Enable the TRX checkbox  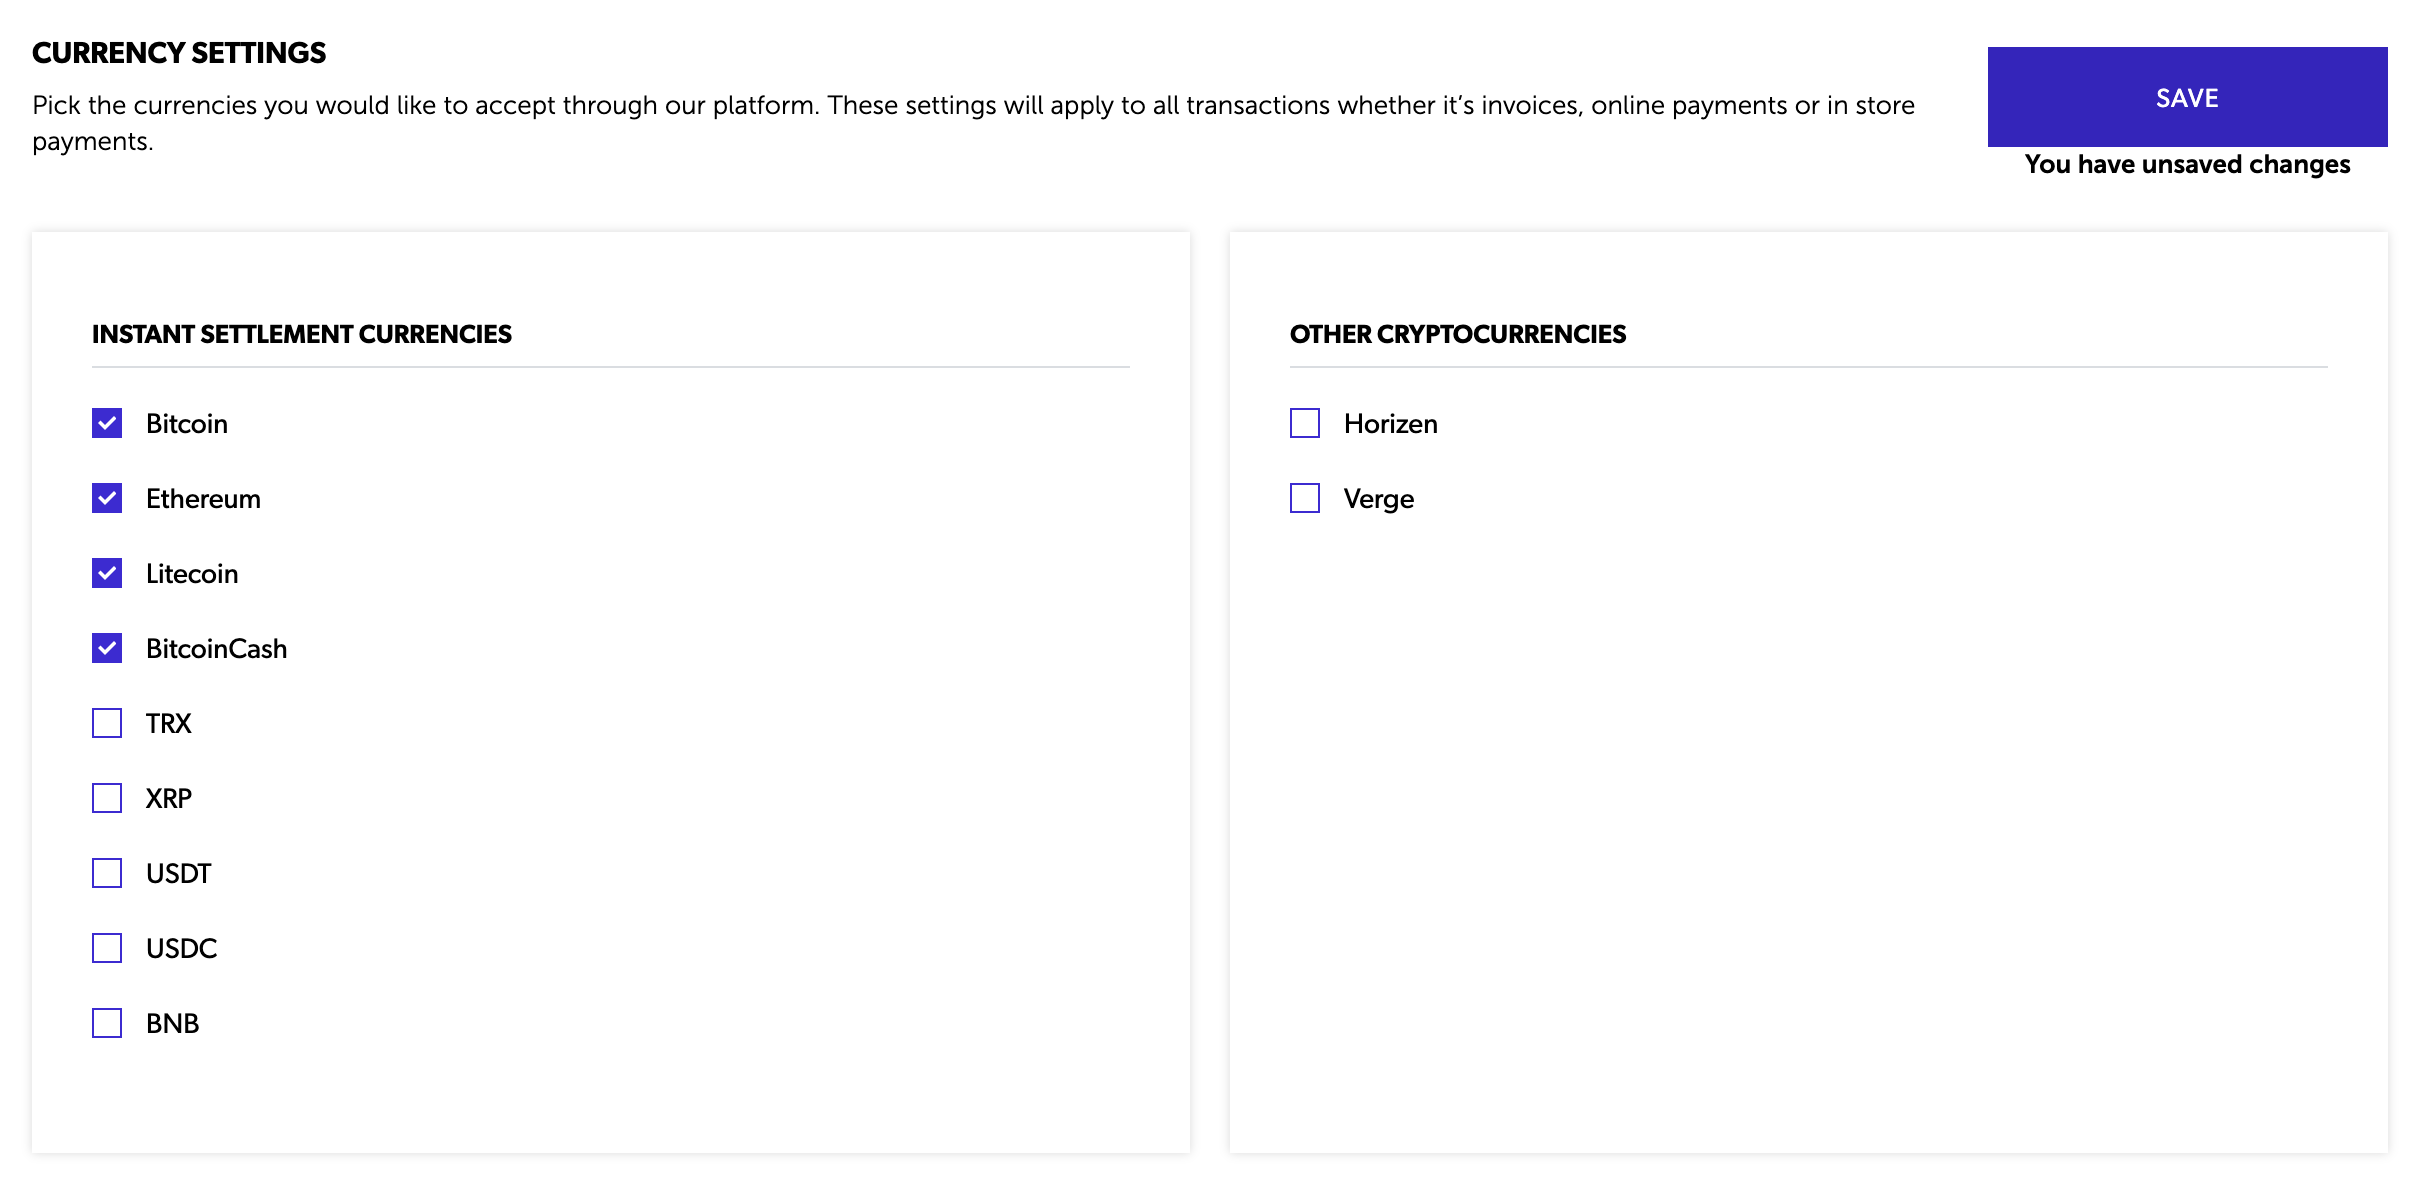(107, 723)
